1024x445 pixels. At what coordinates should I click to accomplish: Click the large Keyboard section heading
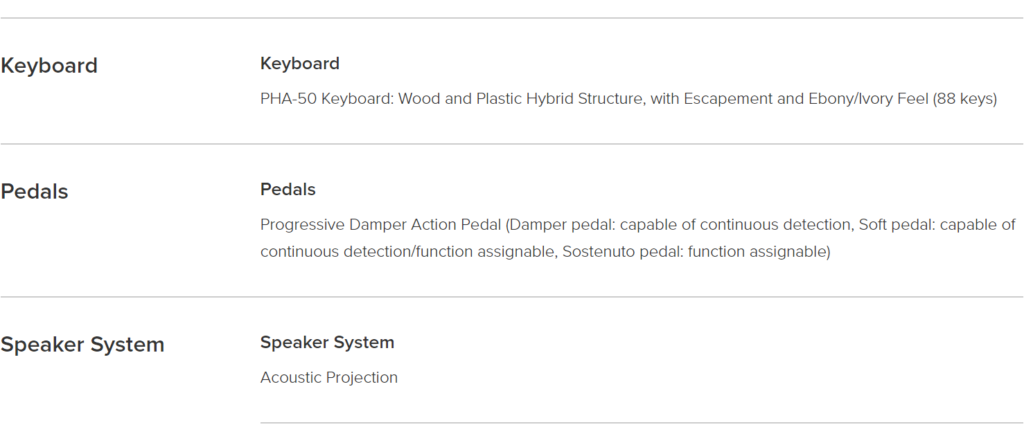coord(49,66)
